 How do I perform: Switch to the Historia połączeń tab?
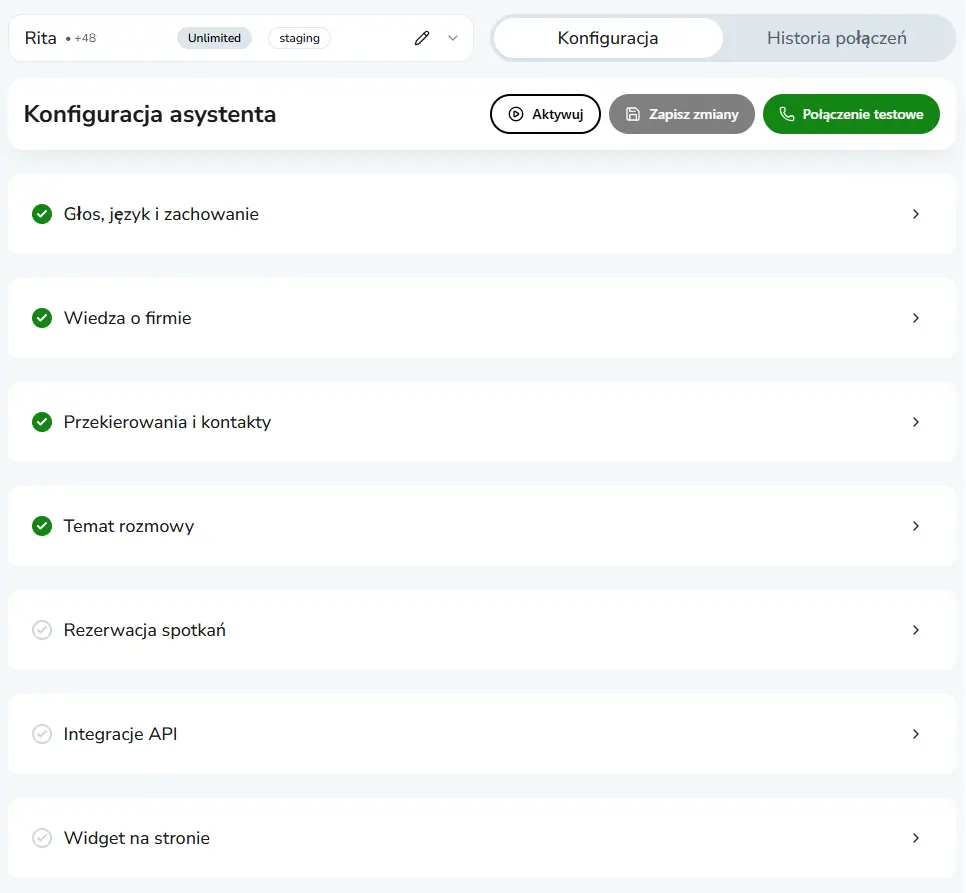click(837, 38)
